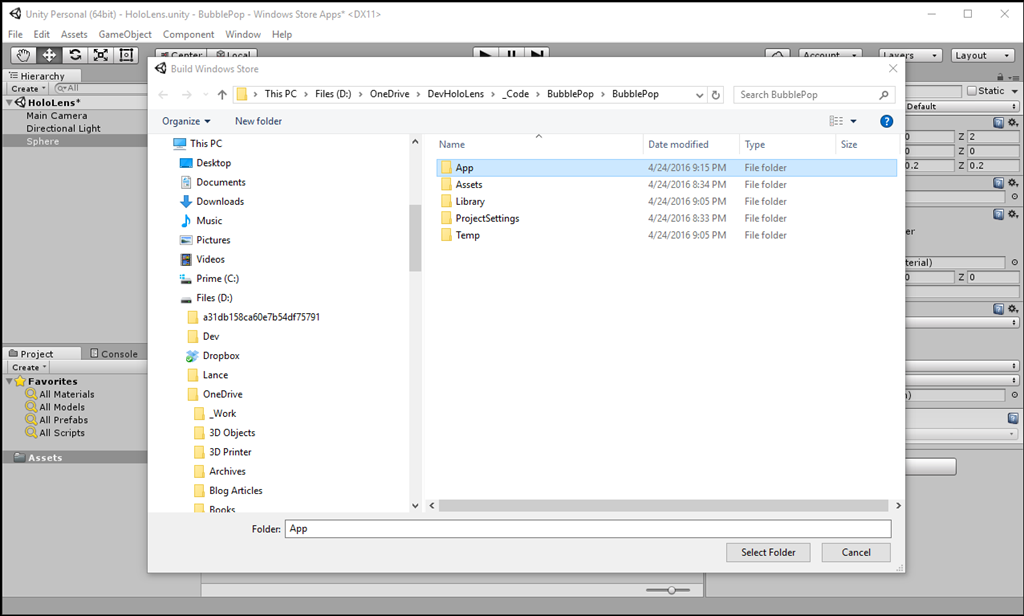Select Directional Light in Hierarchy
The width and height of the screenshot is (1024, 616).
click(63, 129)
